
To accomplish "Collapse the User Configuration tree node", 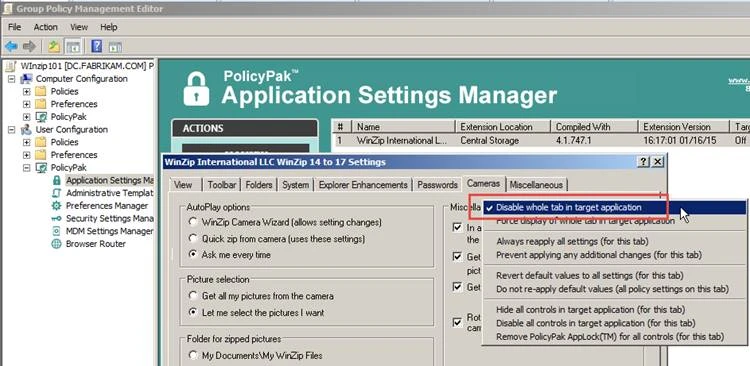I will click(x=11, y=130).
